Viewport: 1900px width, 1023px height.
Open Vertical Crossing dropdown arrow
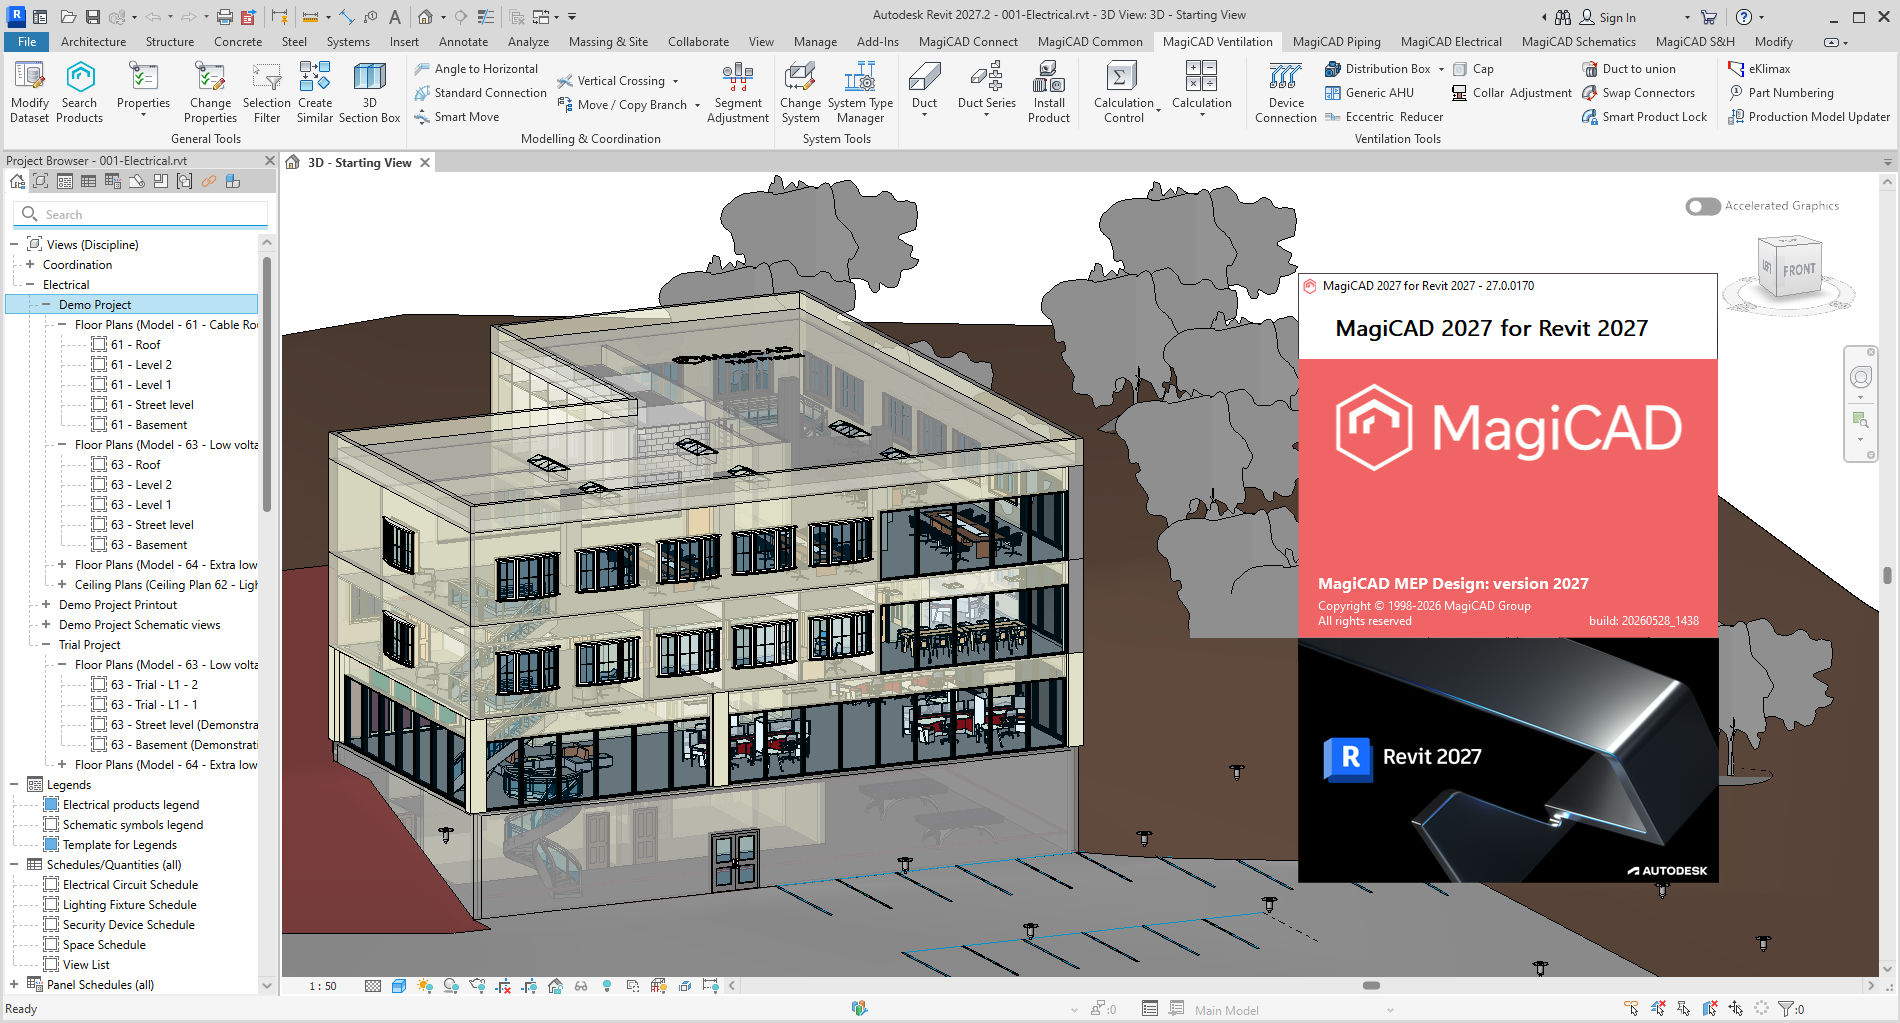(x=675, y=81)
